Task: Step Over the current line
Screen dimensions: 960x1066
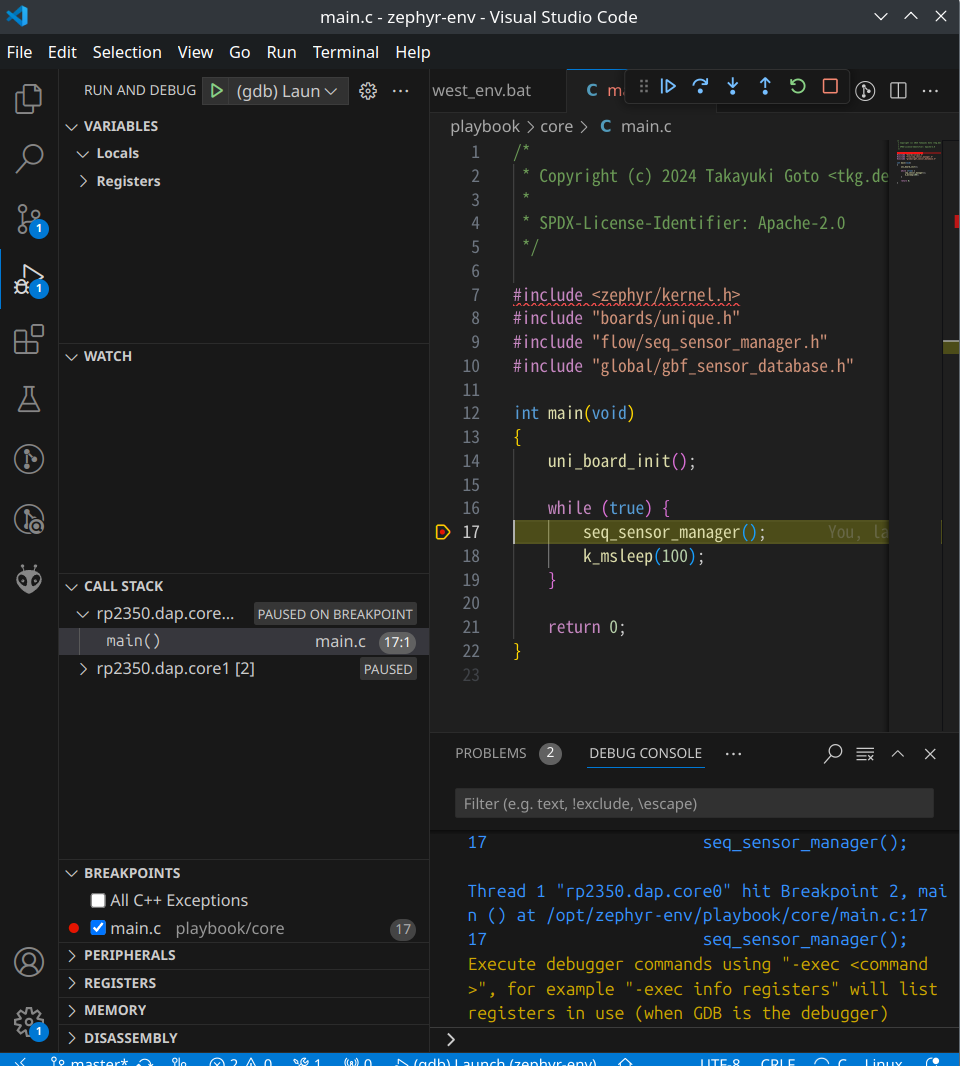Action: (700, 87)
